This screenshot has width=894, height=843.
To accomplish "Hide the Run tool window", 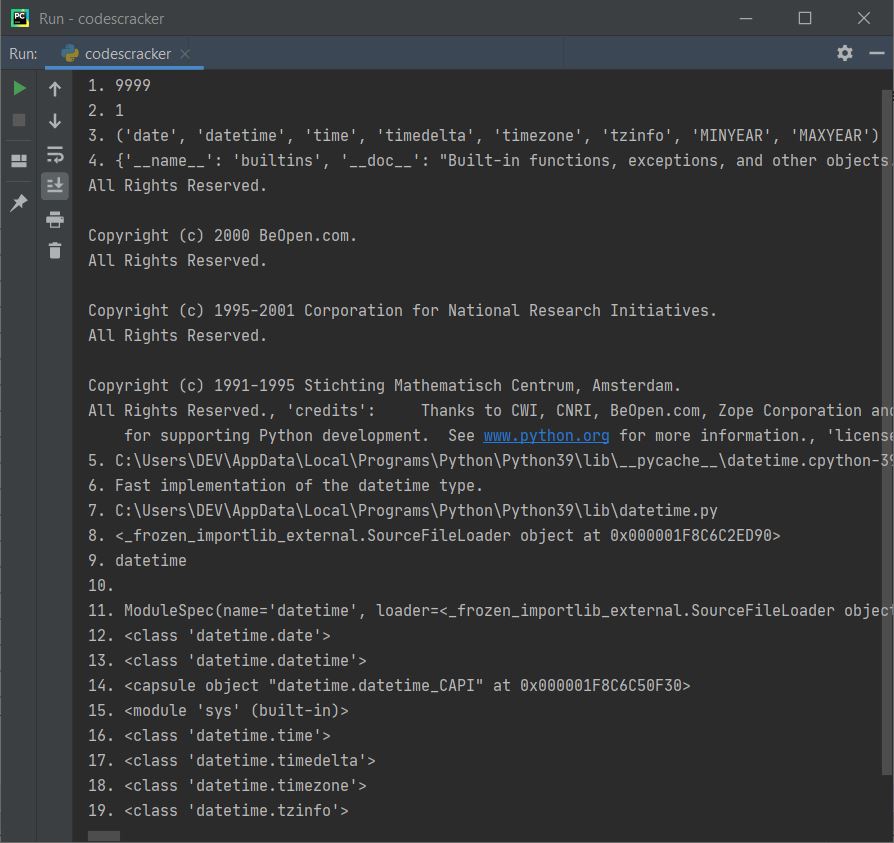I will [877, 53].
